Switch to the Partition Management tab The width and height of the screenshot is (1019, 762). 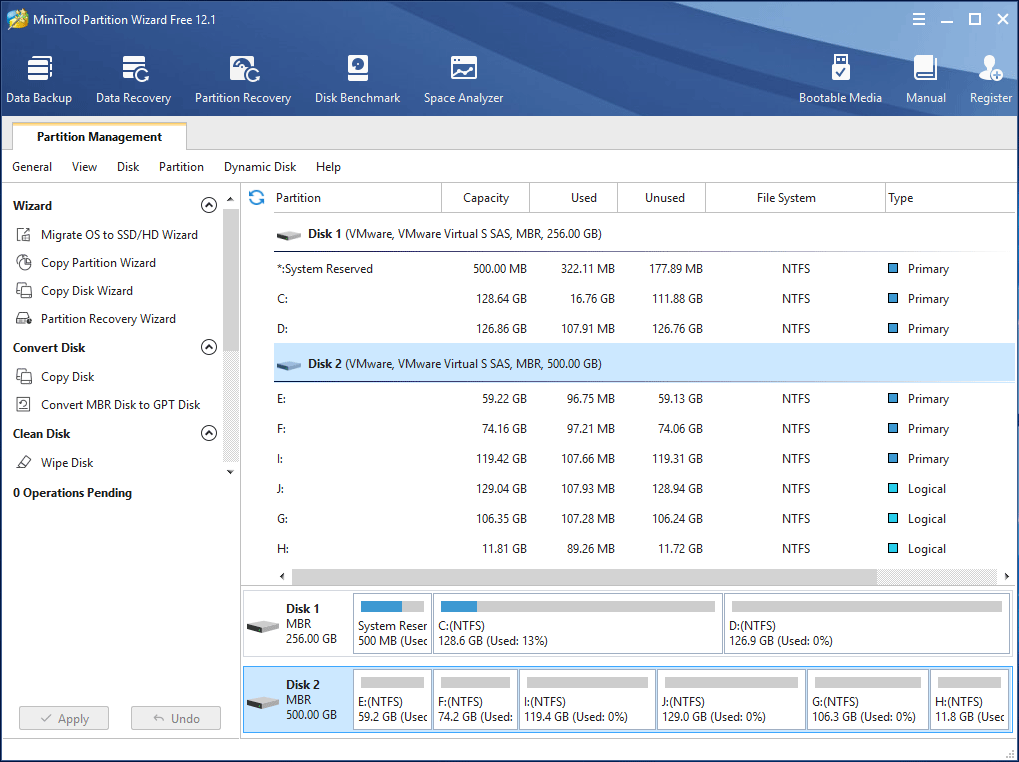[x=97, y=136]
